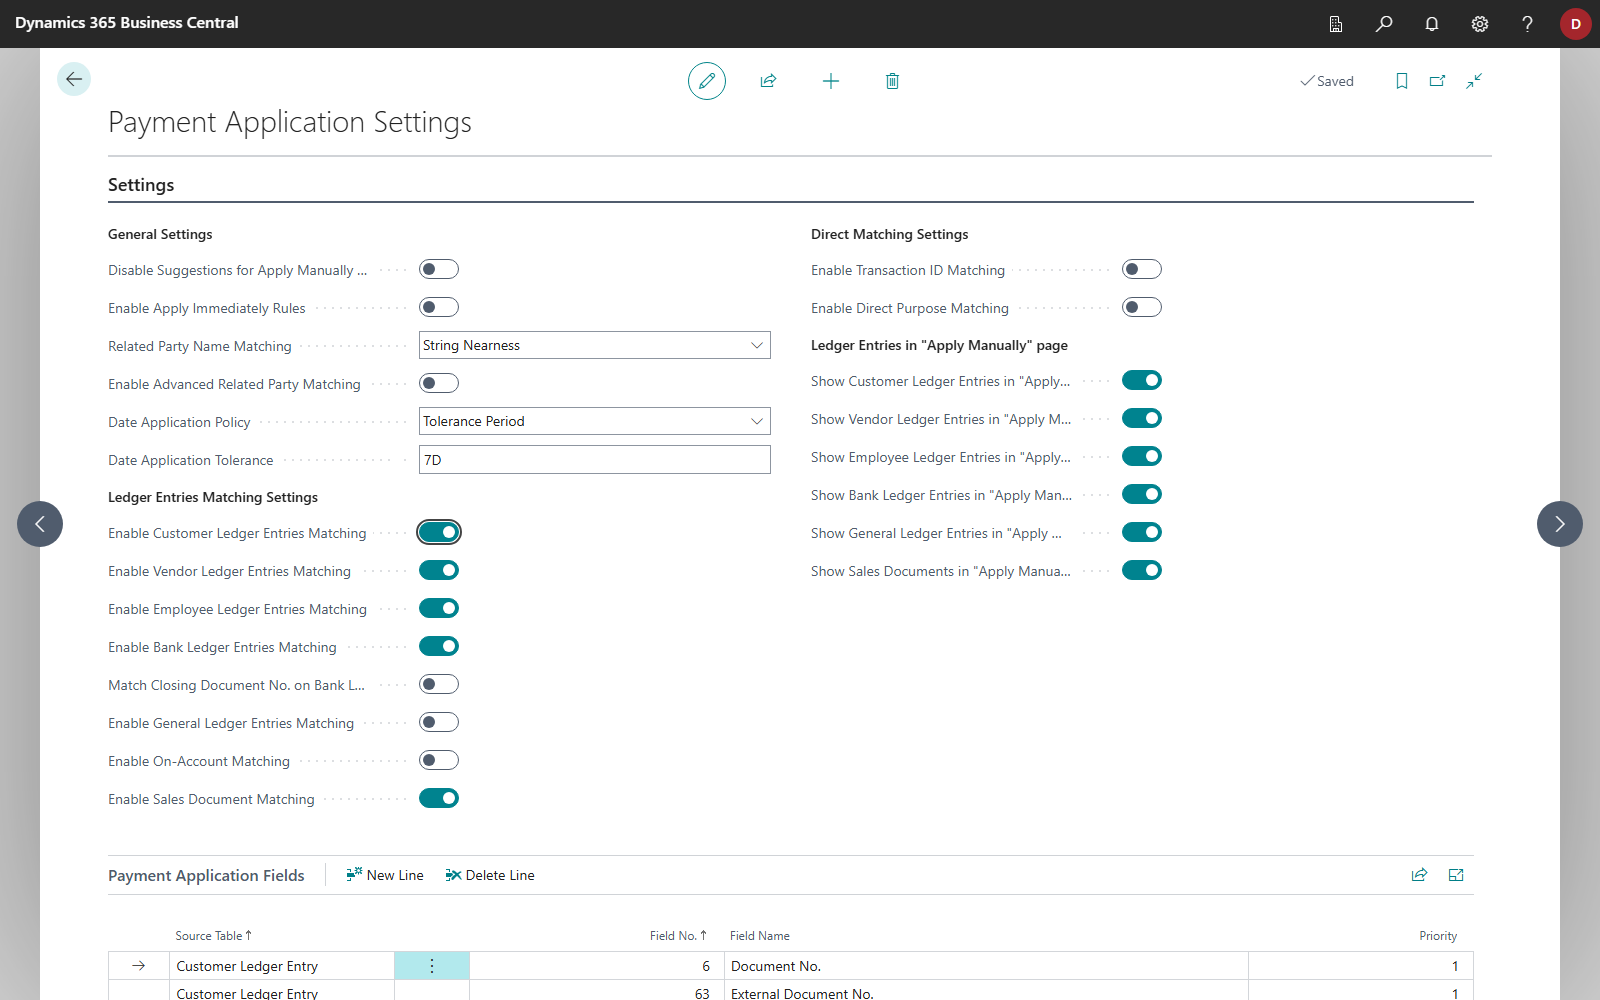Toggle Enable General Ledger Entries Matching
This screenshot has width=1600, height=1000.
439,722
